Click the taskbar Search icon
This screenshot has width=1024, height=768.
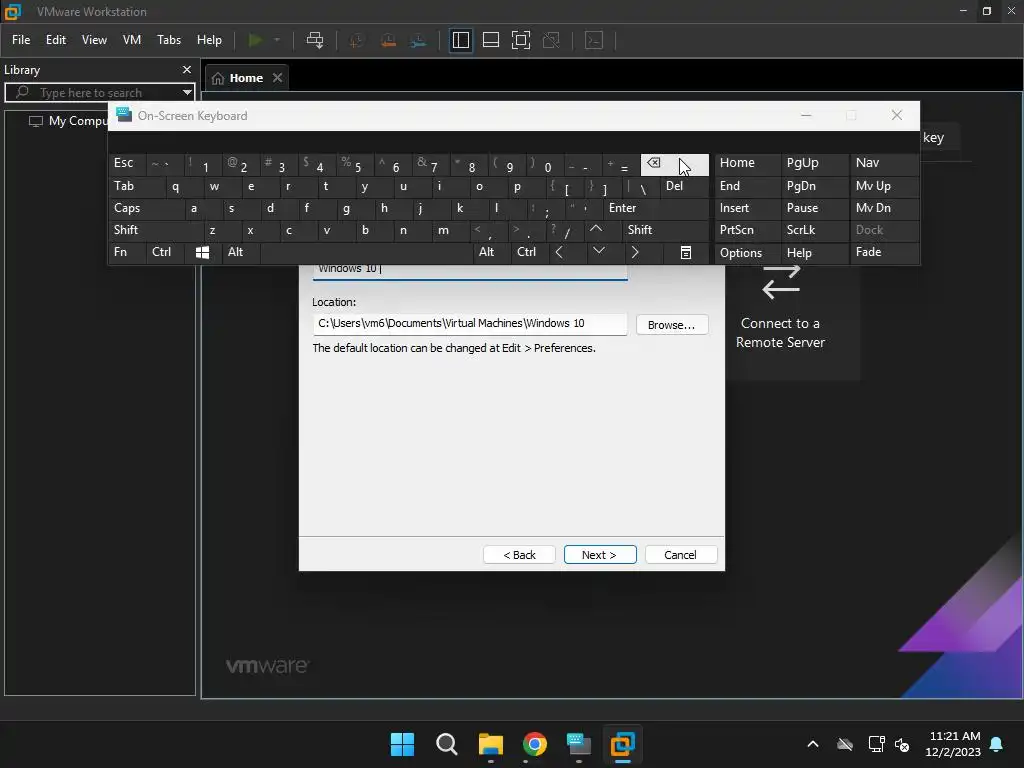447,744
